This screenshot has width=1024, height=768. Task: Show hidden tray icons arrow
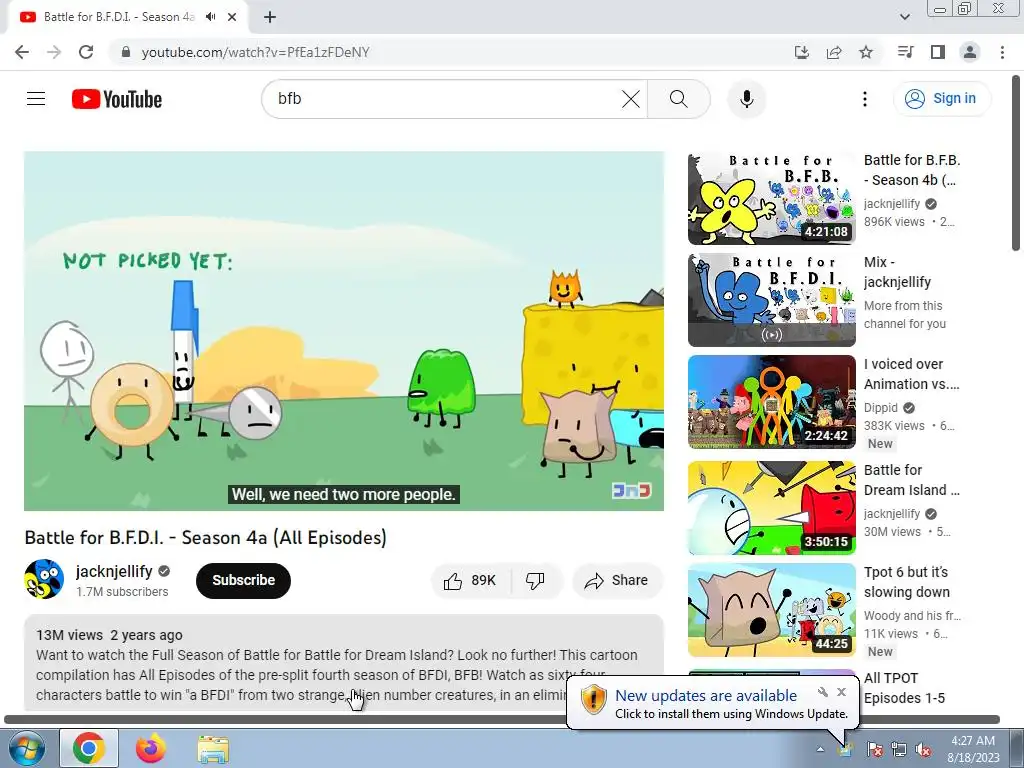point(820,749)
